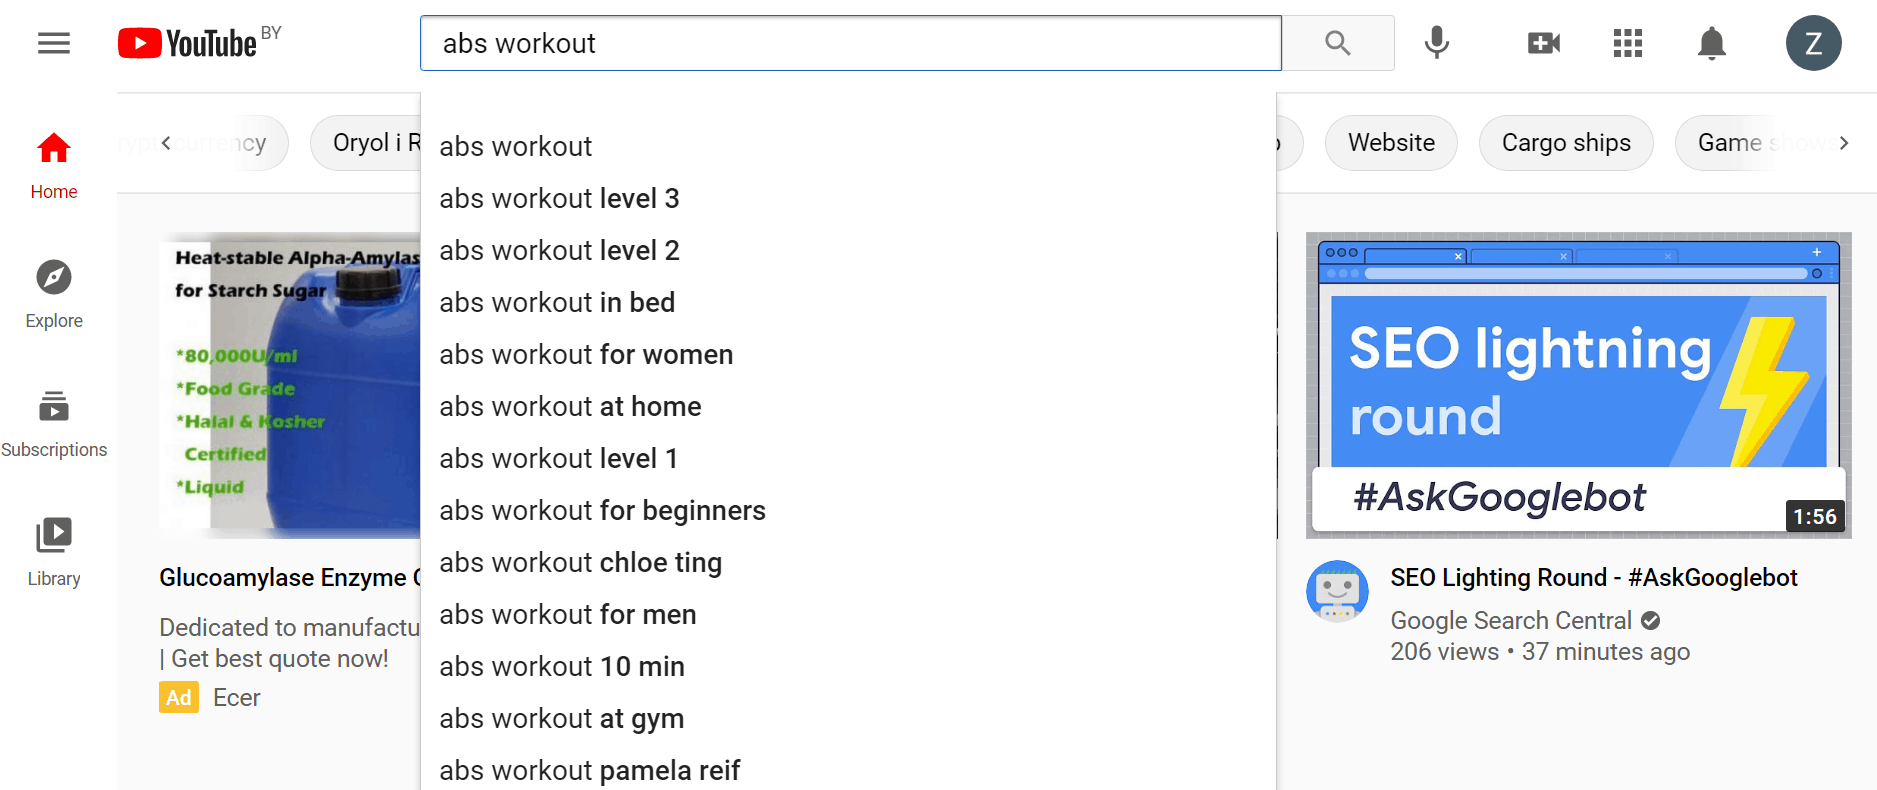Click the Ecer advertiser name
Image resolution: width=1877 pixels, height=790 pixels.
(x=237, y=698)
